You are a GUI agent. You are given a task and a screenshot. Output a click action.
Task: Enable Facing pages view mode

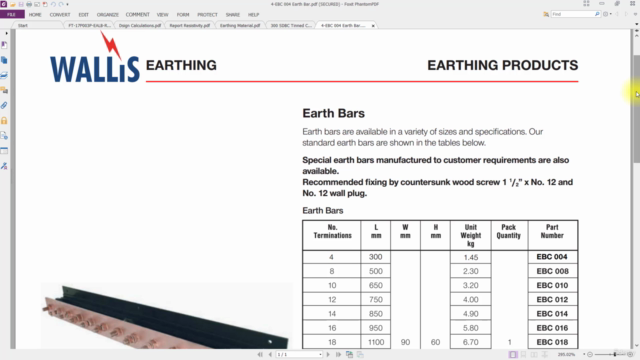(x=534, y=355)
